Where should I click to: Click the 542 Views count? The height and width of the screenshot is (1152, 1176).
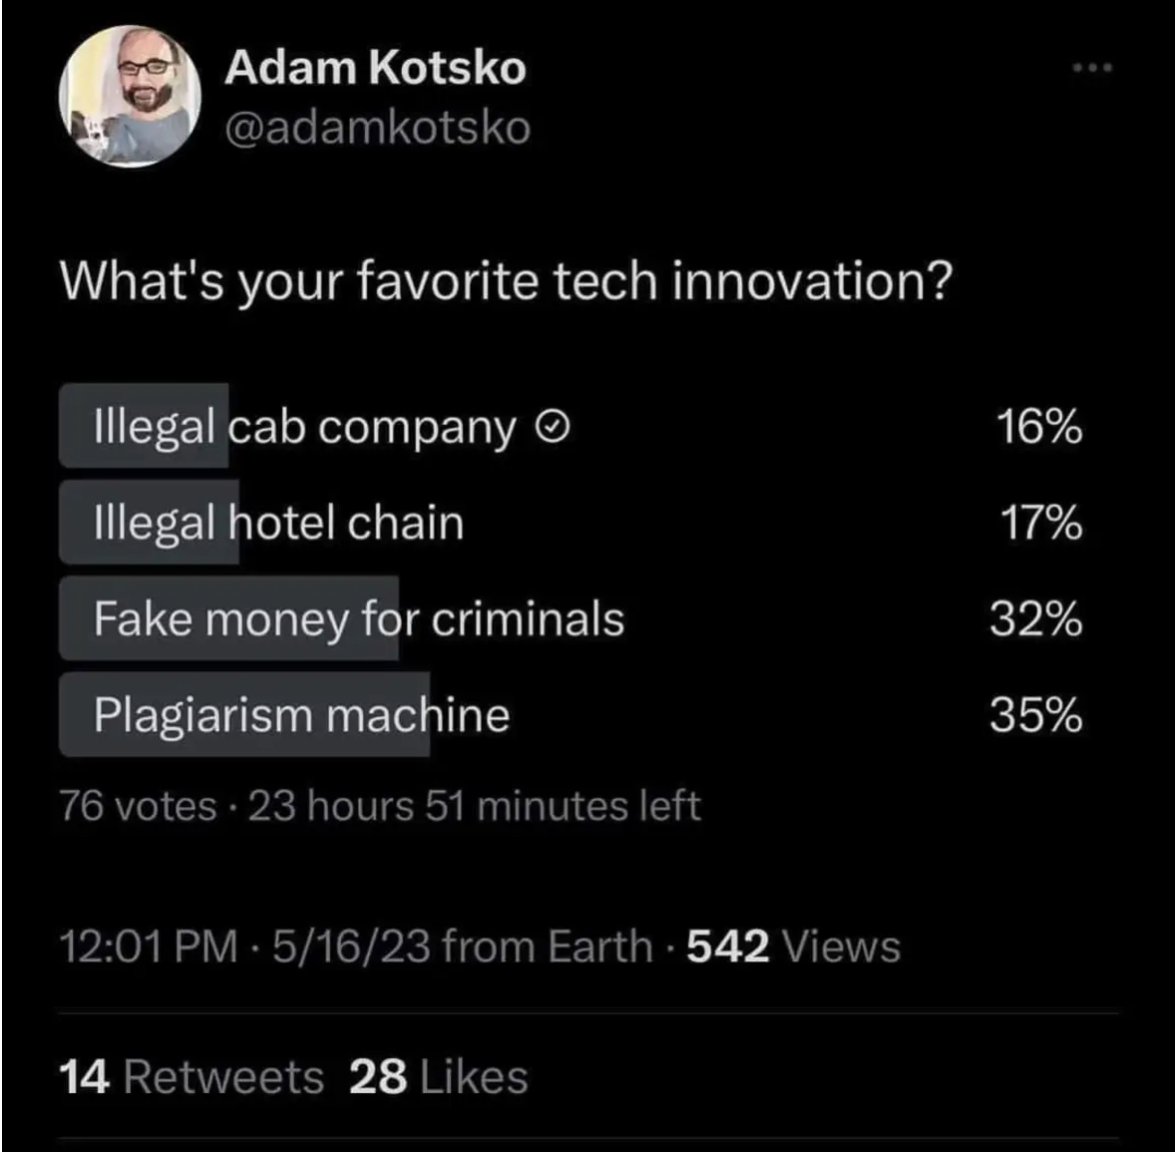point(794,946)
